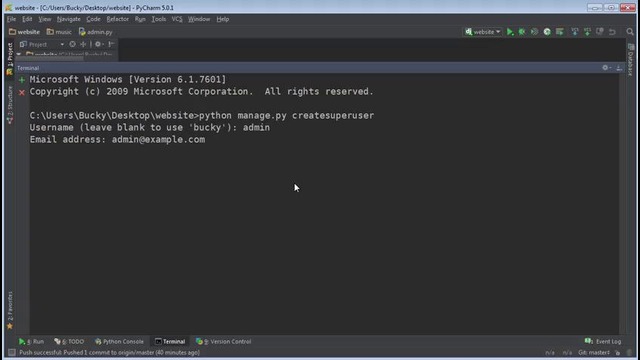Viewport: 640px width, 360px height.
Task: Open the VCS menu
Action: [x=177, y=19]
